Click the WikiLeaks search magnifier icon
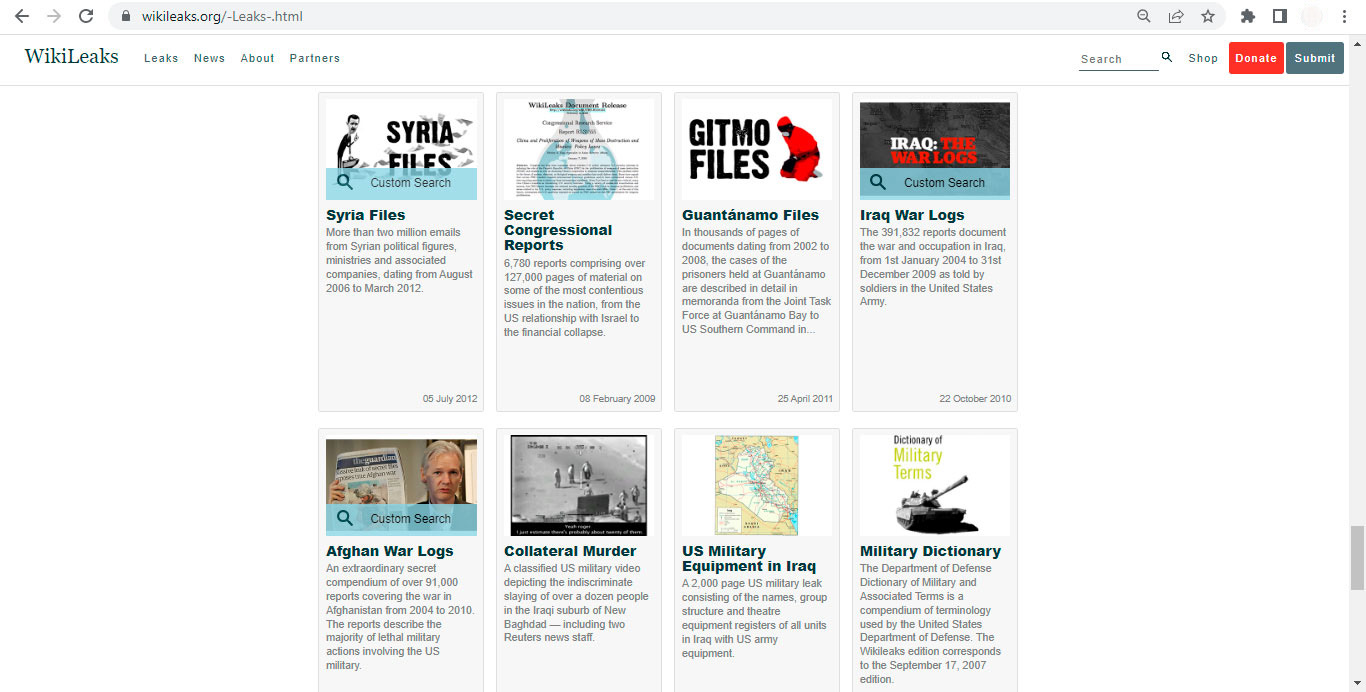This screenshot has height=692, width=1366. tap(1166, 57)
